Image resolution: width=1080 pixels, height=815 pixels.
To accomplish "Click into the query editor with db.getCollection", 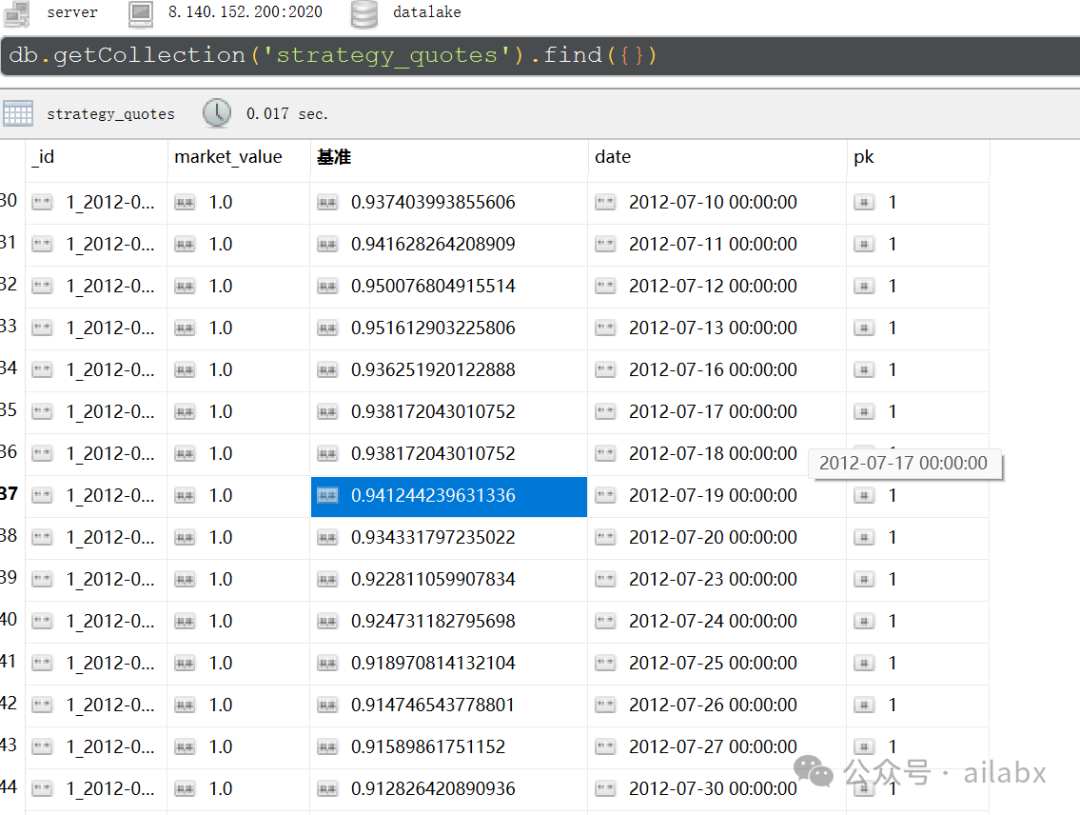I will (540, 56).
